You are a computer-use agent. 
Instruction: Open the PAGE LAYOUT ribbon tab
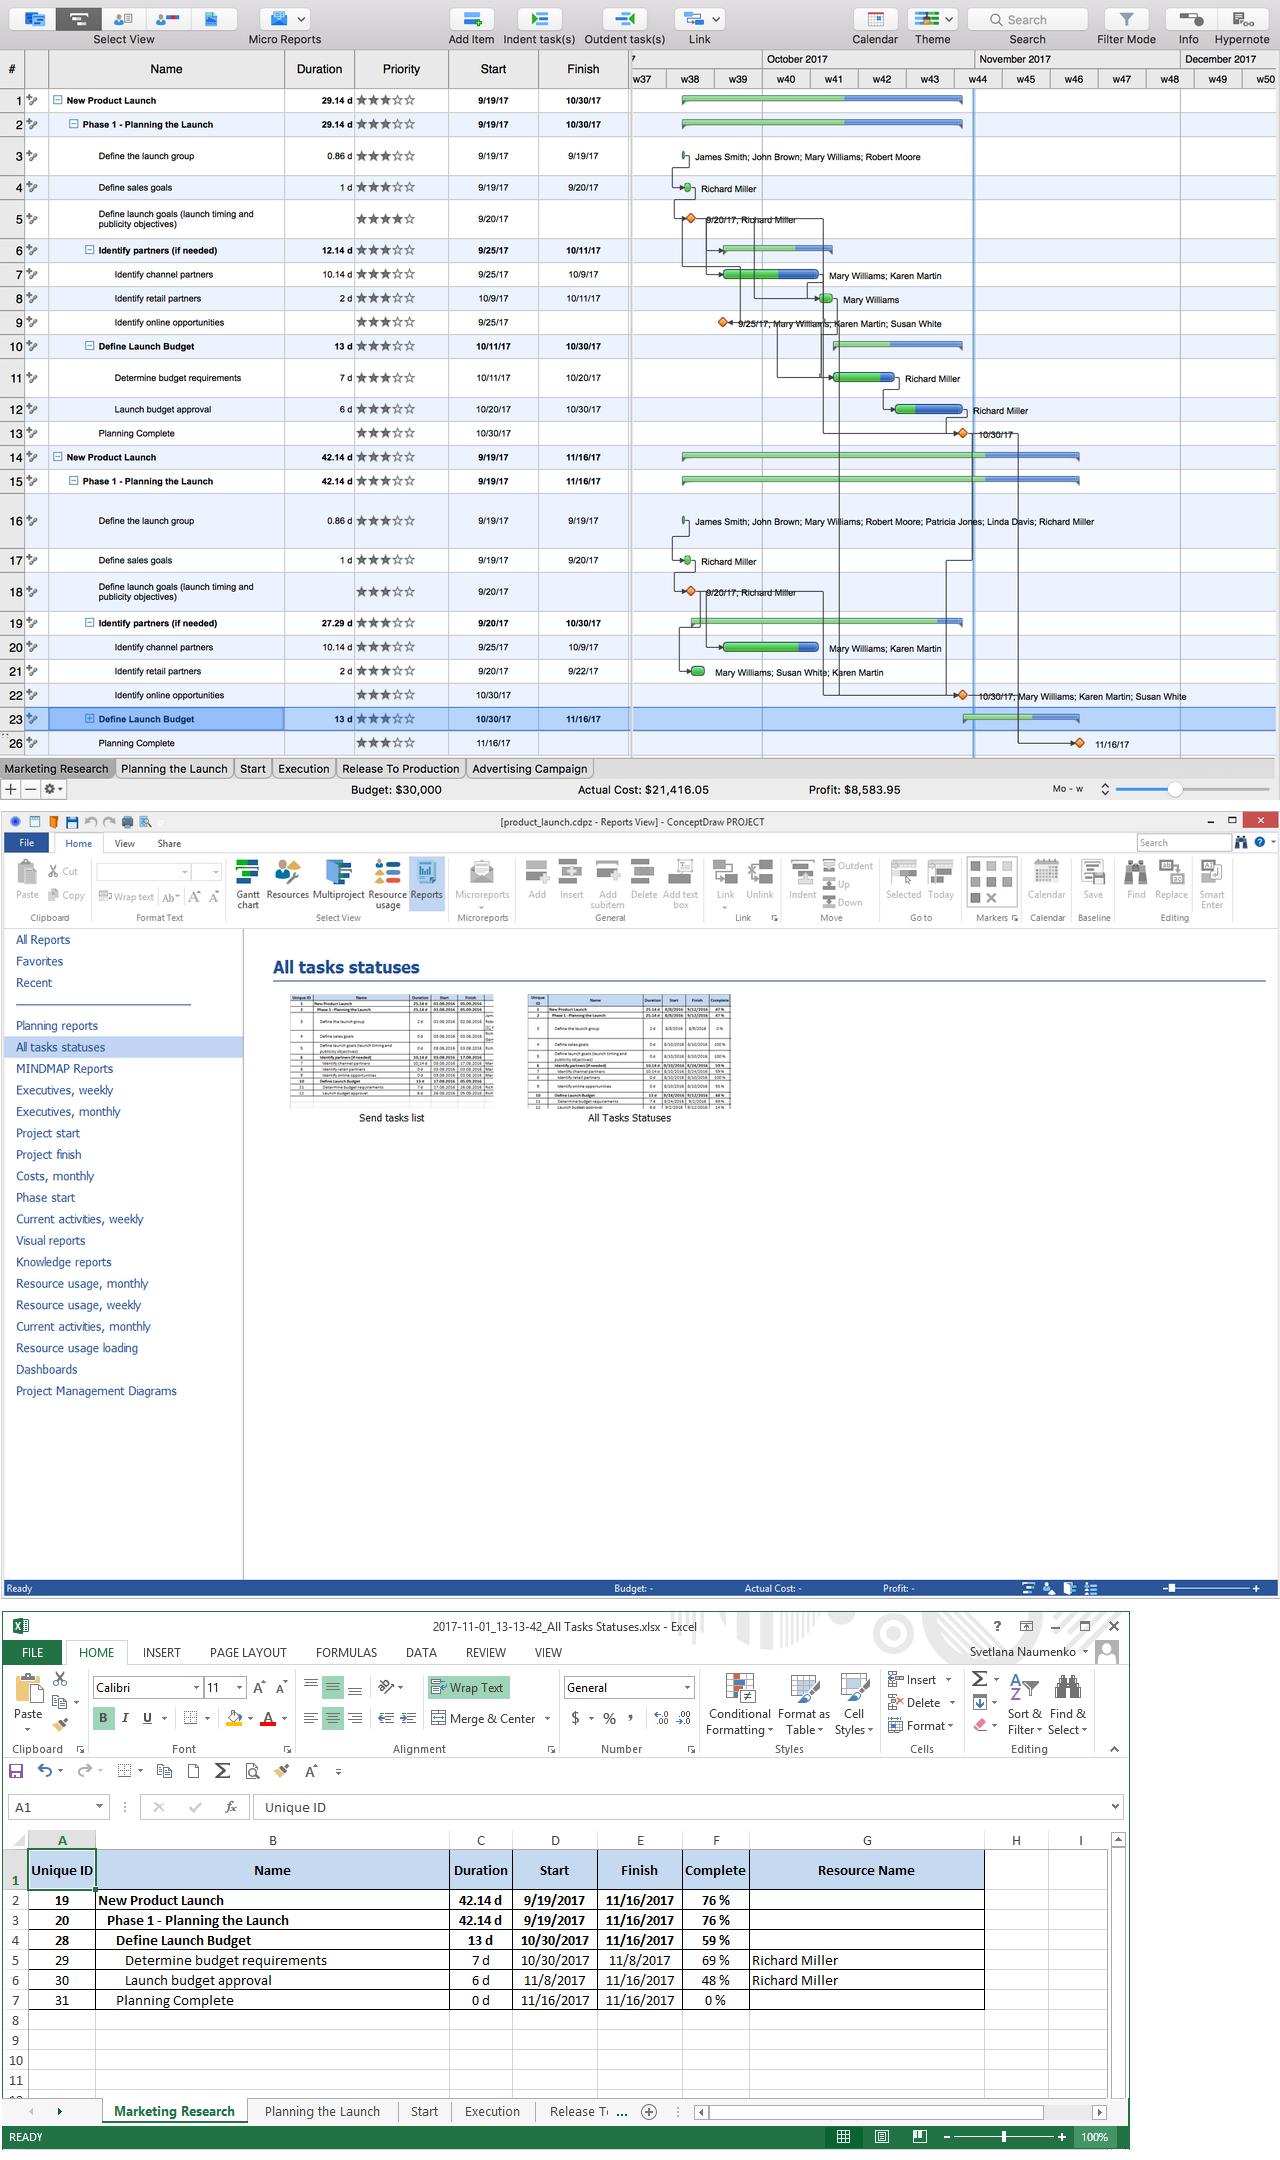click(x=248, y=1653)
